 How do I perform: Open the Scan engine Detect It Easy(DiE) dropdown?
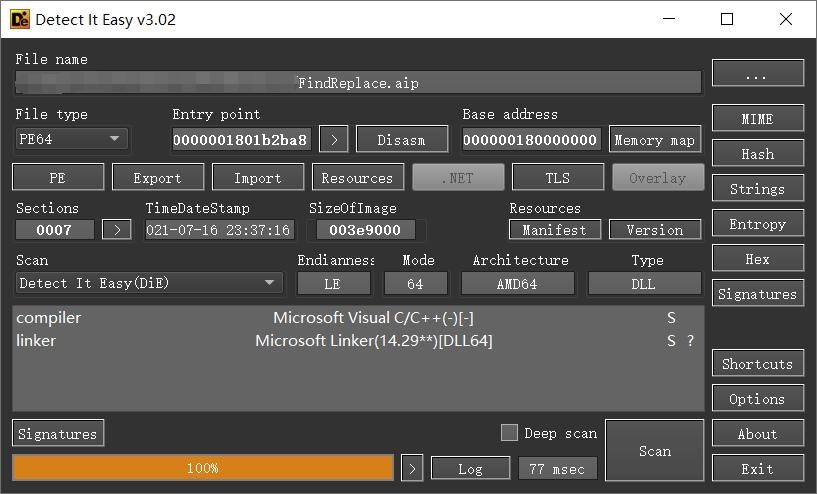pyautogui.click(x=149, y=283)
